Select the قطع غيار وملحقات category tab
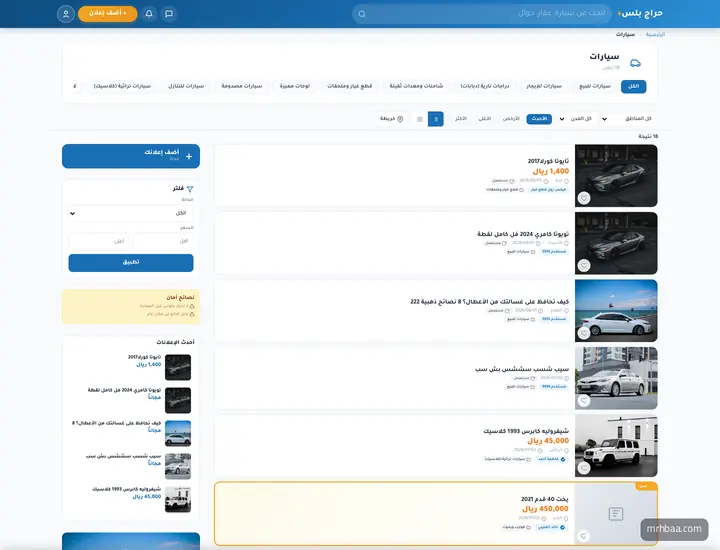720x550 pixels. coord(349,86)
